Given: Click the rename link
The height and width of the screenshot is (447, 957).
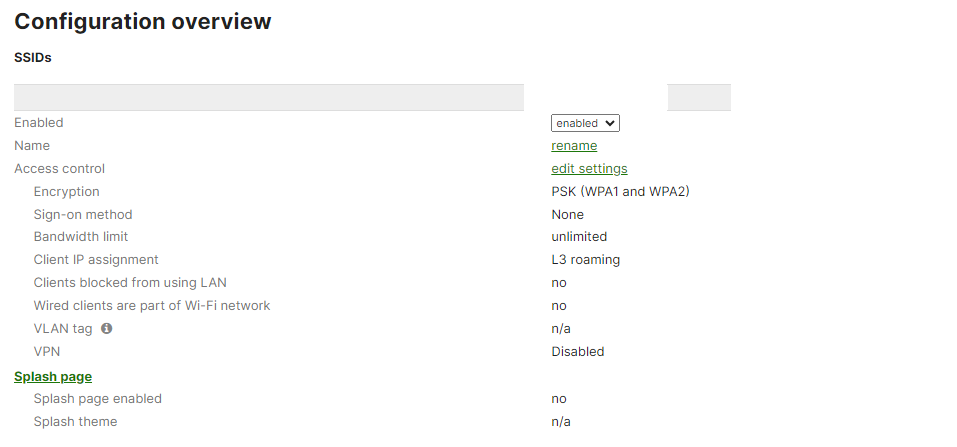Looking at the screenshot, I should tap(574, 146).
